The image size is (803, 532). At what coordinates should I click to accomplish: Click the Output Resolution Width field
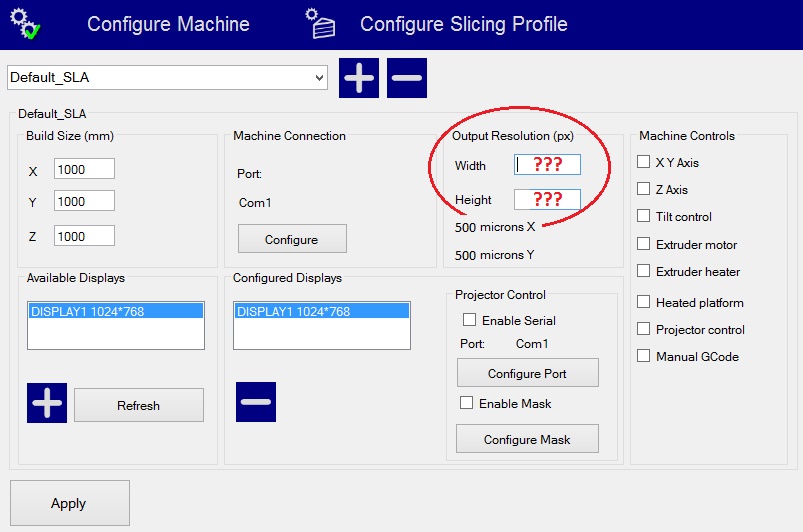[x=547, y=165]
